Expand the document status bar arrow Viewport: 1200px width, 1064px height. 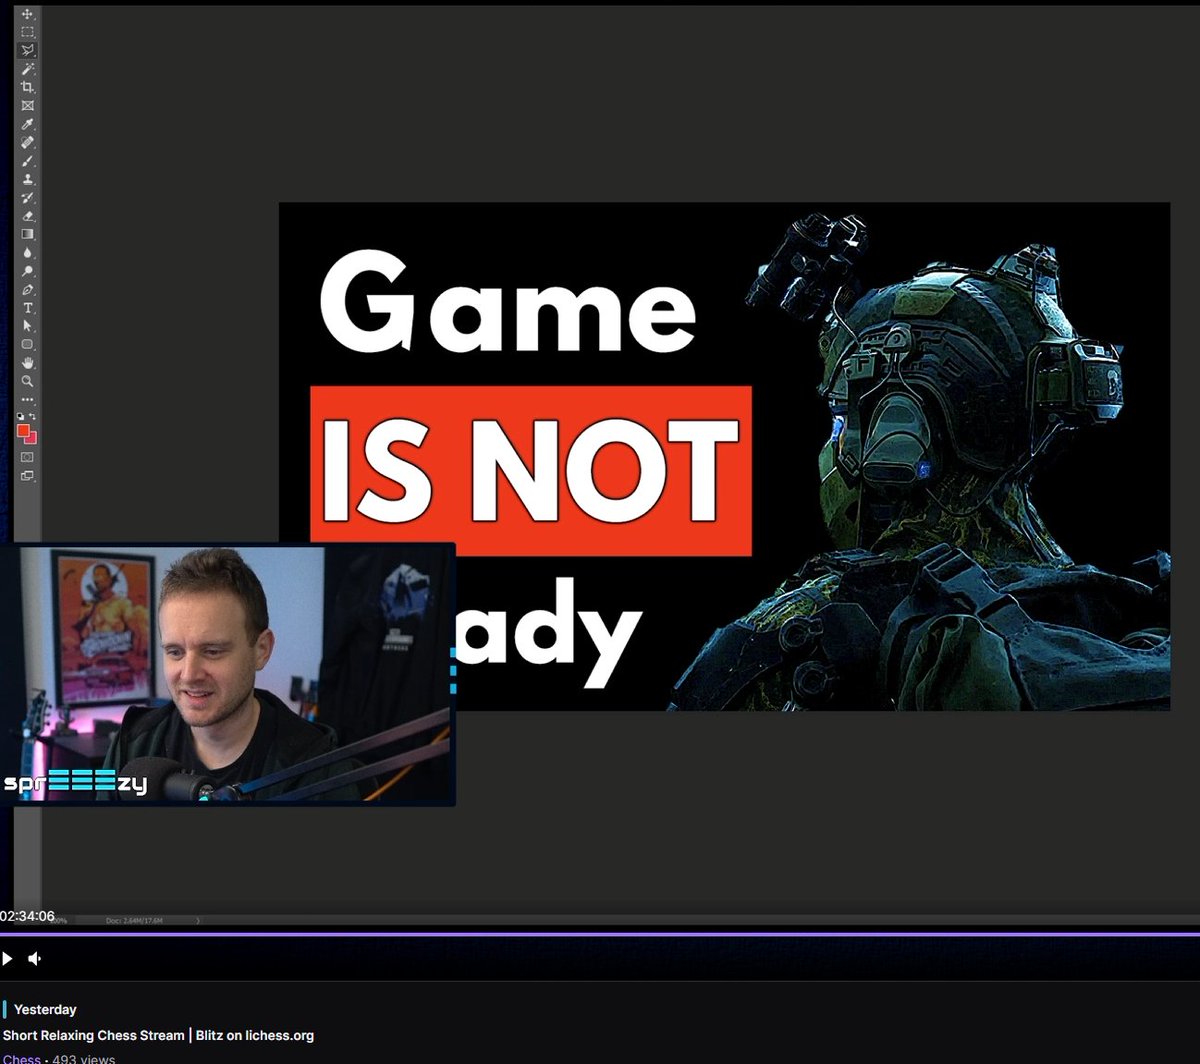[x=198, y=920]
